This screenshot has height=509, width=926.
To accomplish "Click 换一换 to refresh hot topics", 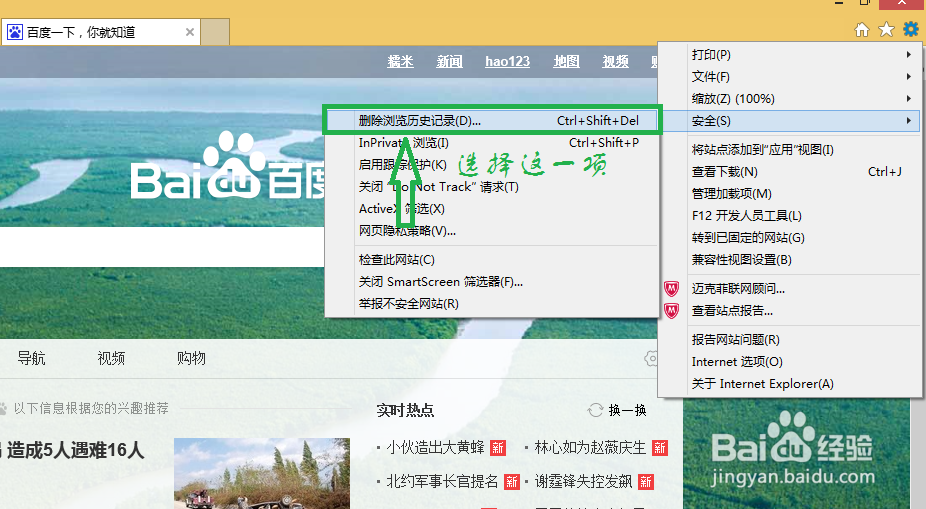I will [x=627, y=410].
